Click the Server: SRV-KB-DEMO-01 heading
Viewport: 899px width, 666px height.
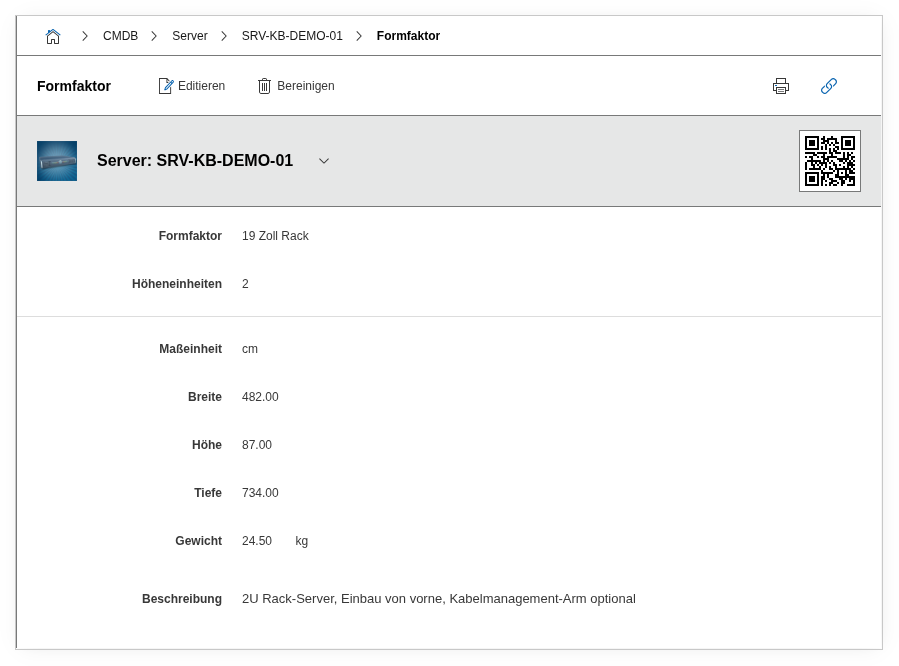coord(195,161)
